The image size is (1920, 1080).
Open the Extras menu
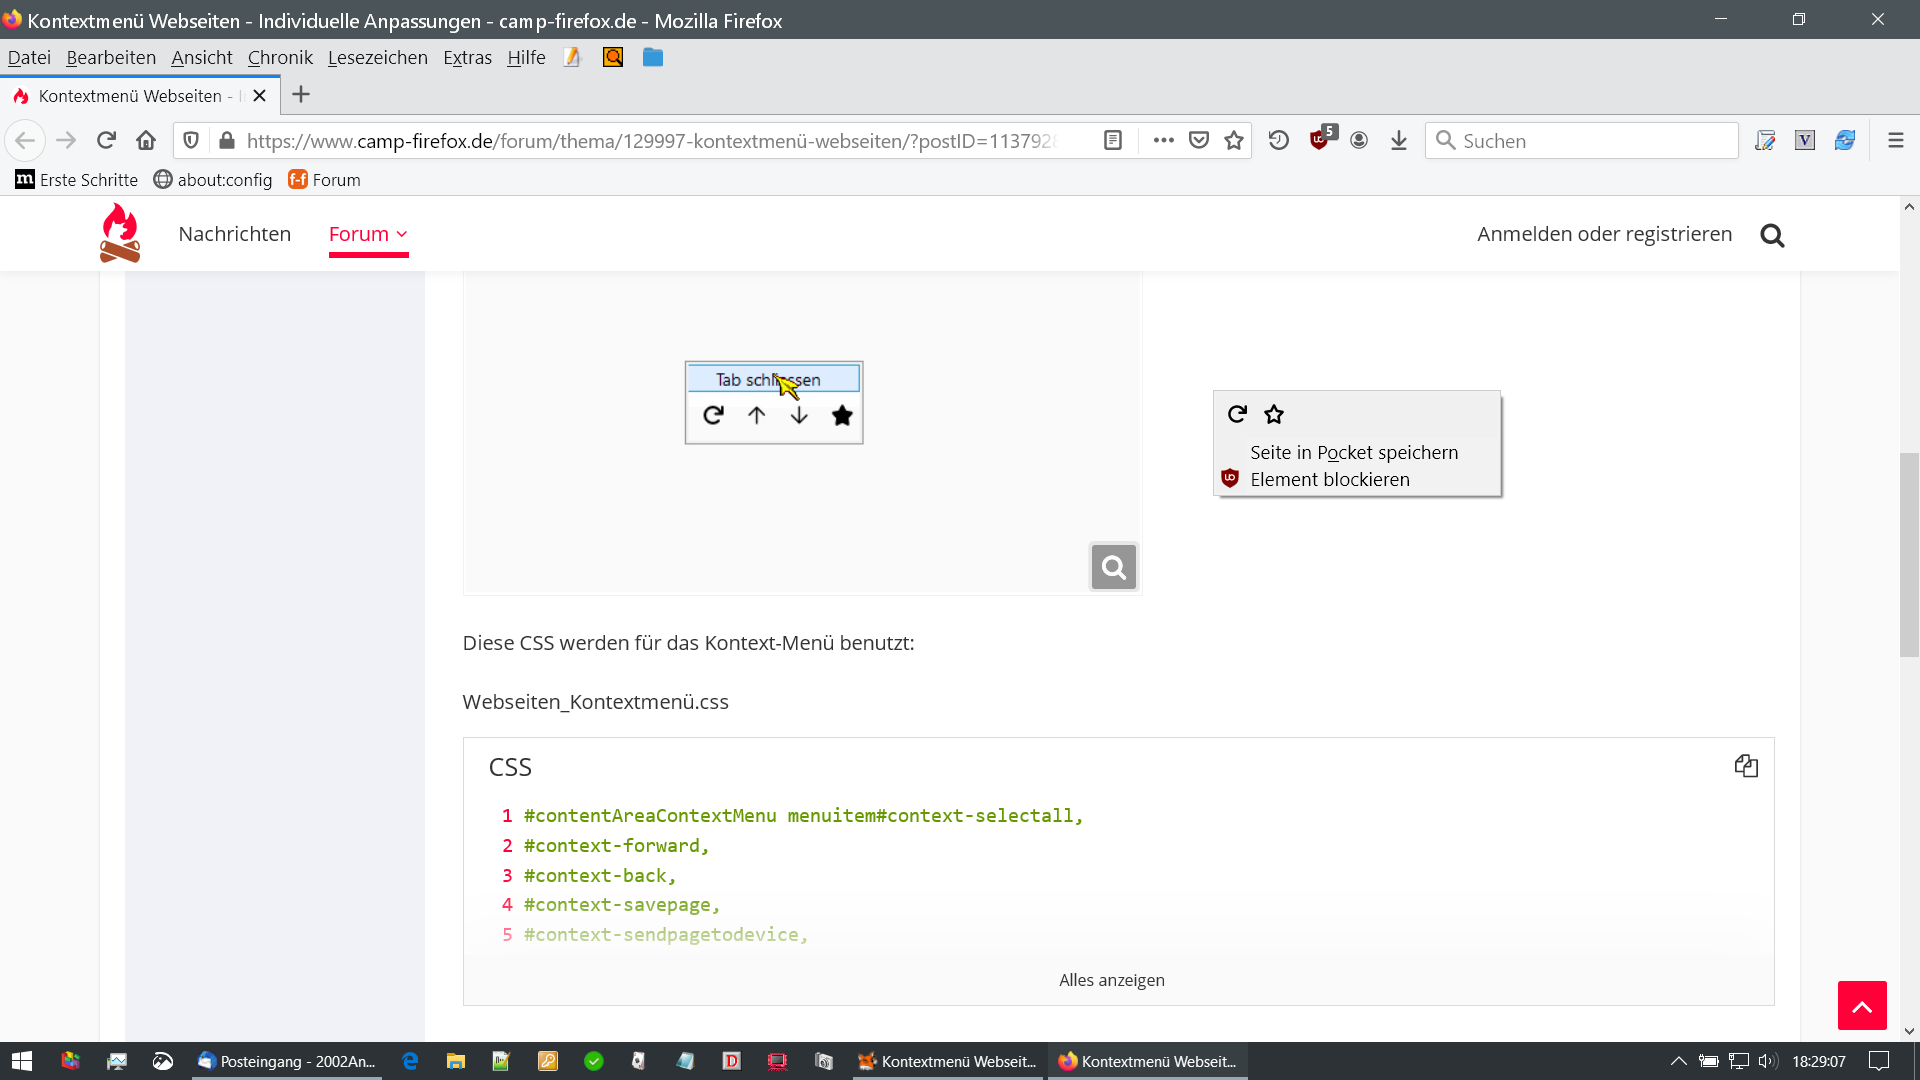tap(467, 58)
